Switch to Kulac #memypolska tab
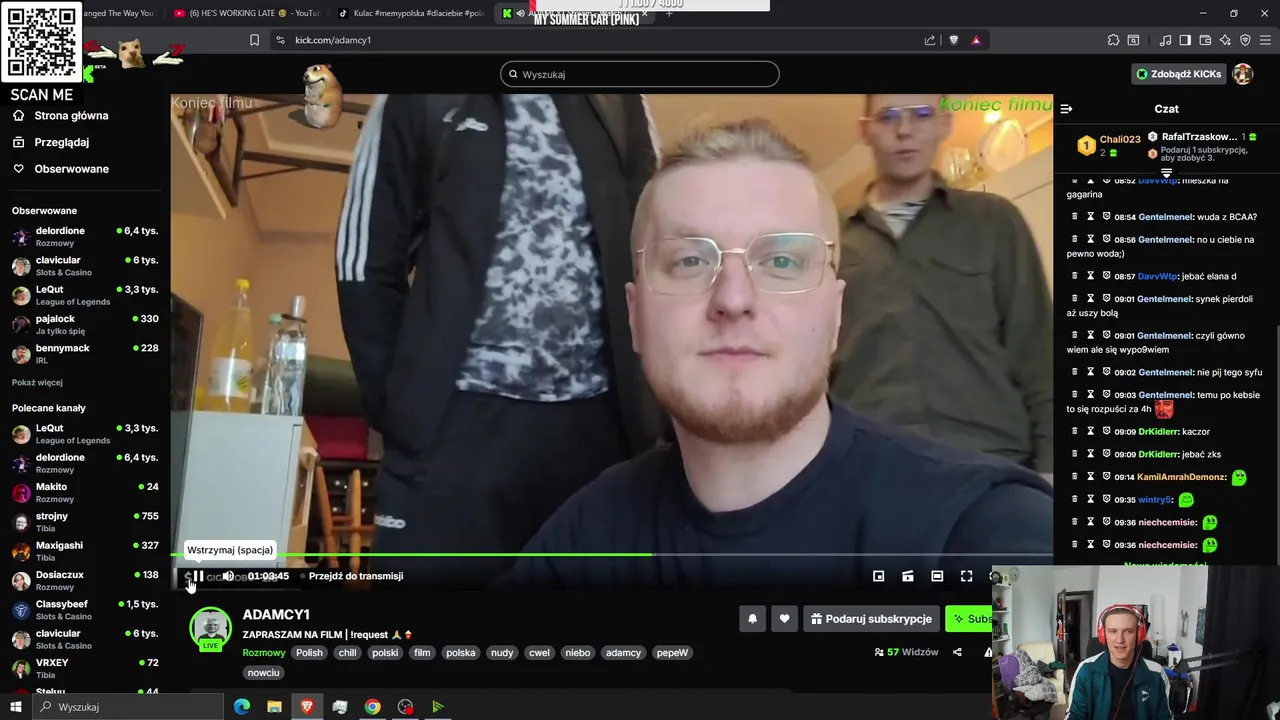Image resolution: width=1280 pixels, height=720 pixels. [412, 13]
